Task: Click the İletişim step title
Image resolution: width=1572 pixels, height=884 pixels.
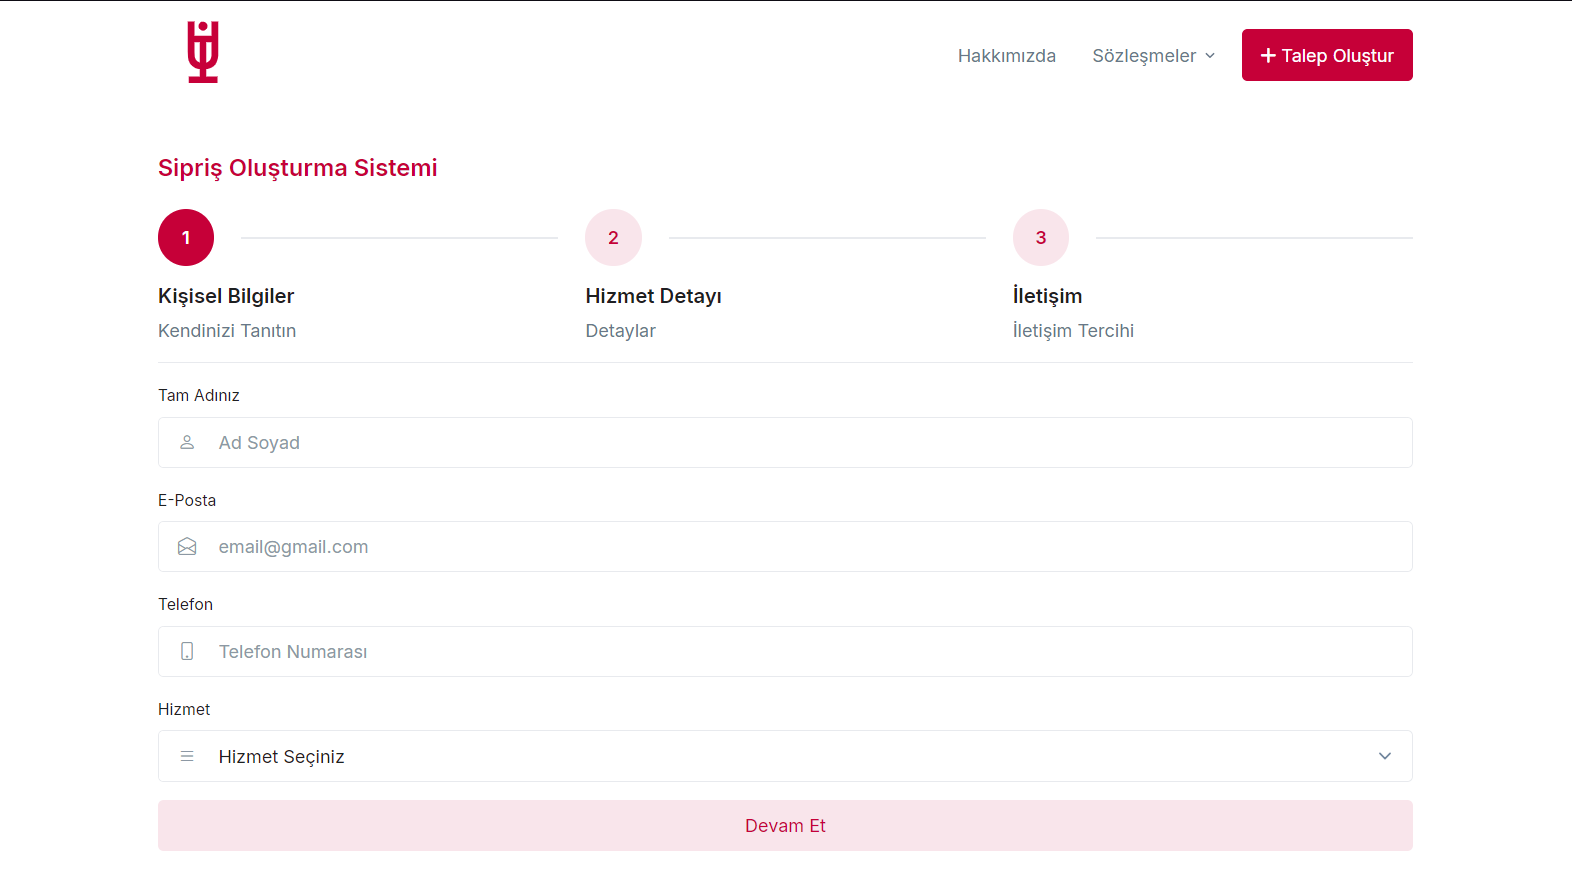Action: (x=1047, y=296)
